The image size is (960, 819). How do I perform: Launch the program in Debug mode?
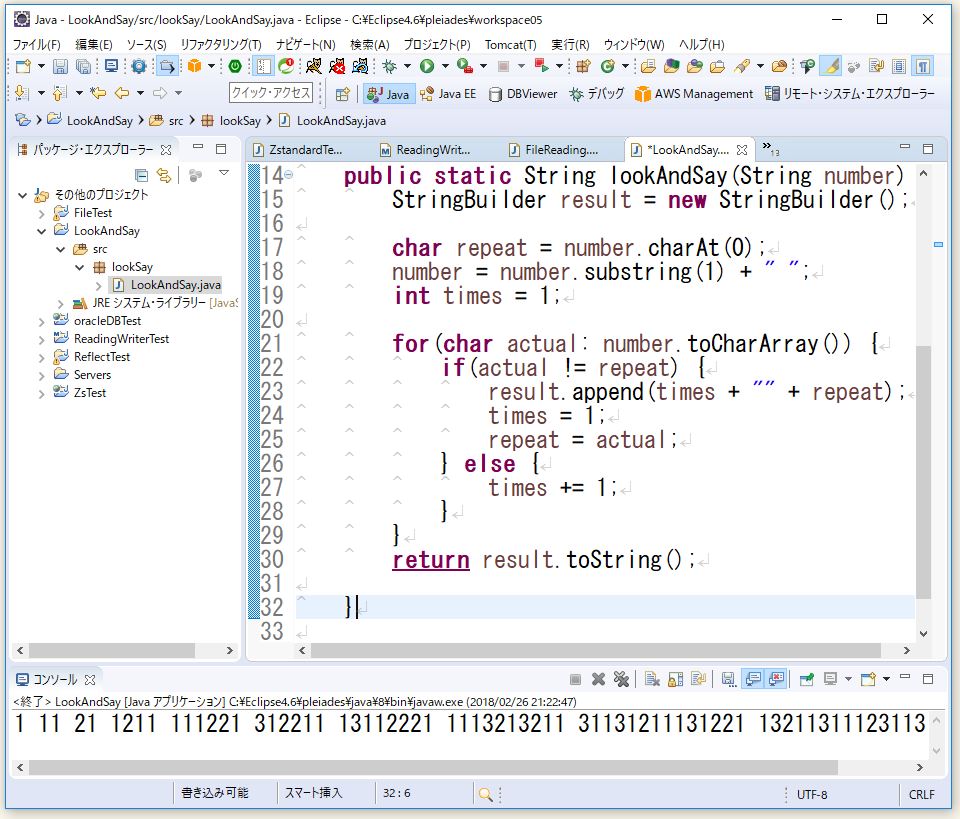(389, 66)
